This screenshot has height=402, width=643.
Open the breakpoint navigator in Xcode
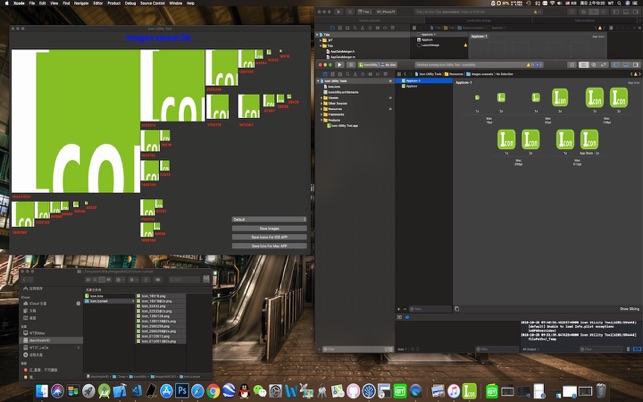click(378, 74)
